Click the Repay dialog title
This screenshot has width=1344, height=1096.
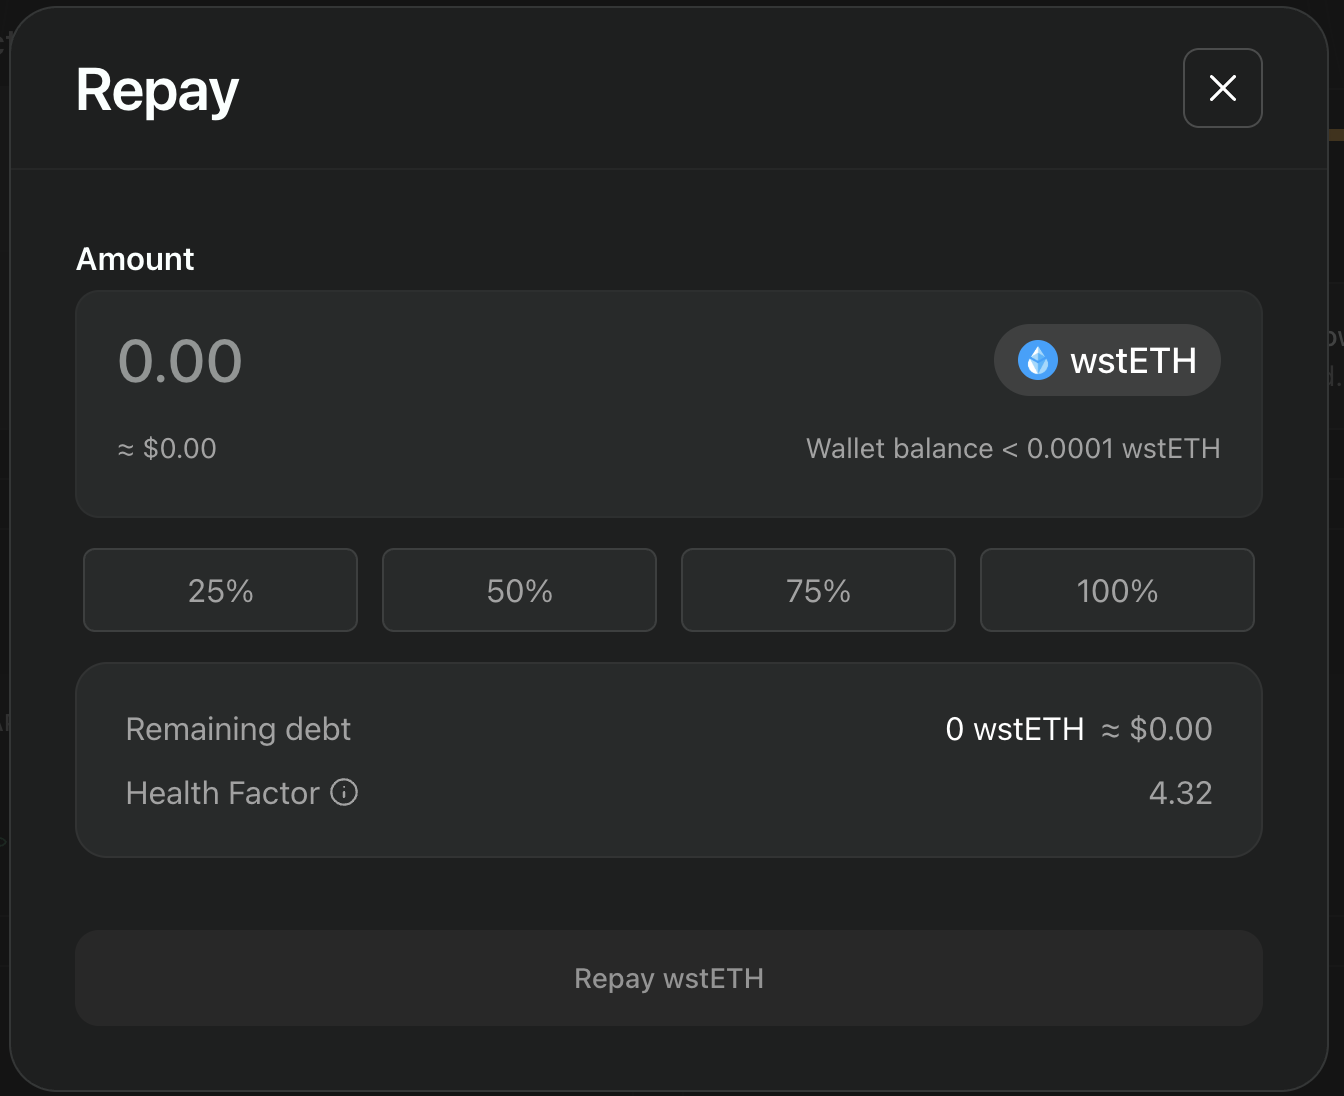tap(157, 91)
